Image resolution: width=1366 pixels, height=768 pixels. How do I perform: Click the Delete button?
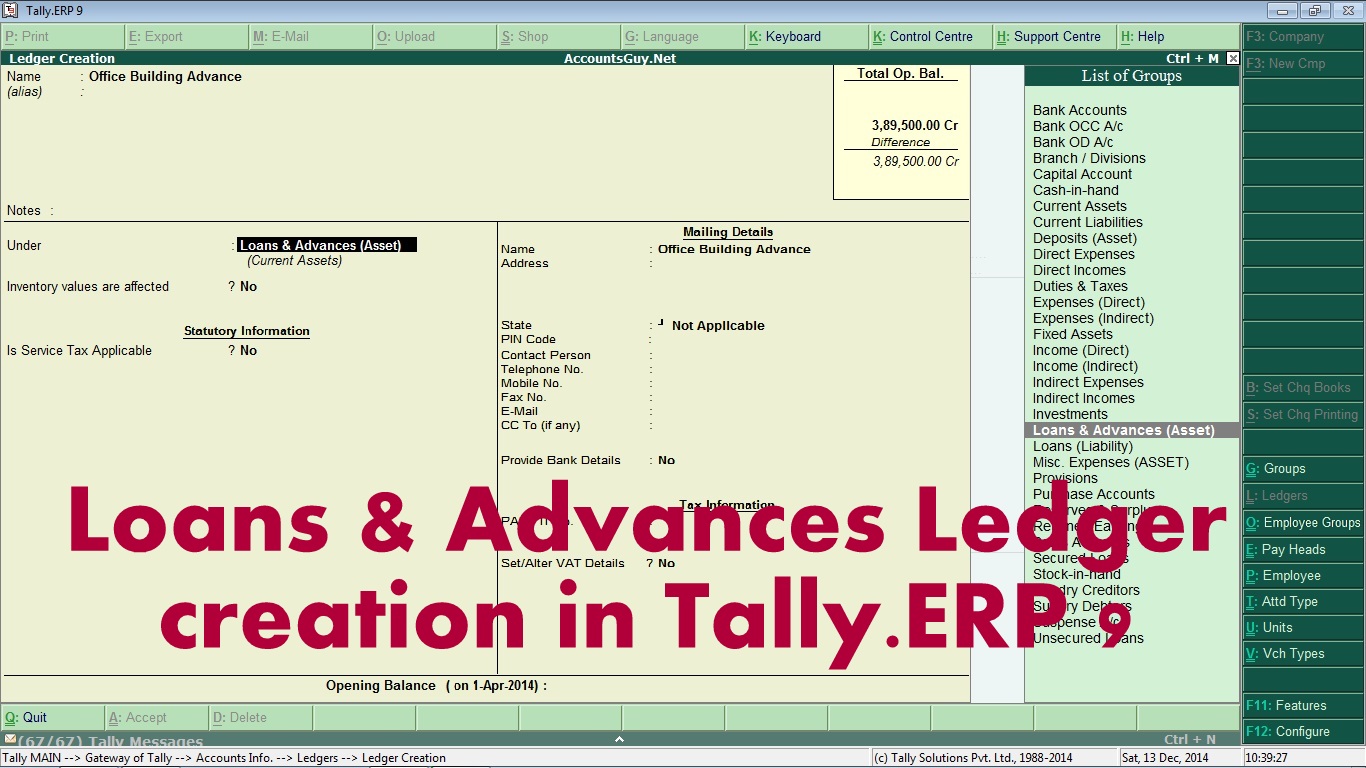[261, 718]
